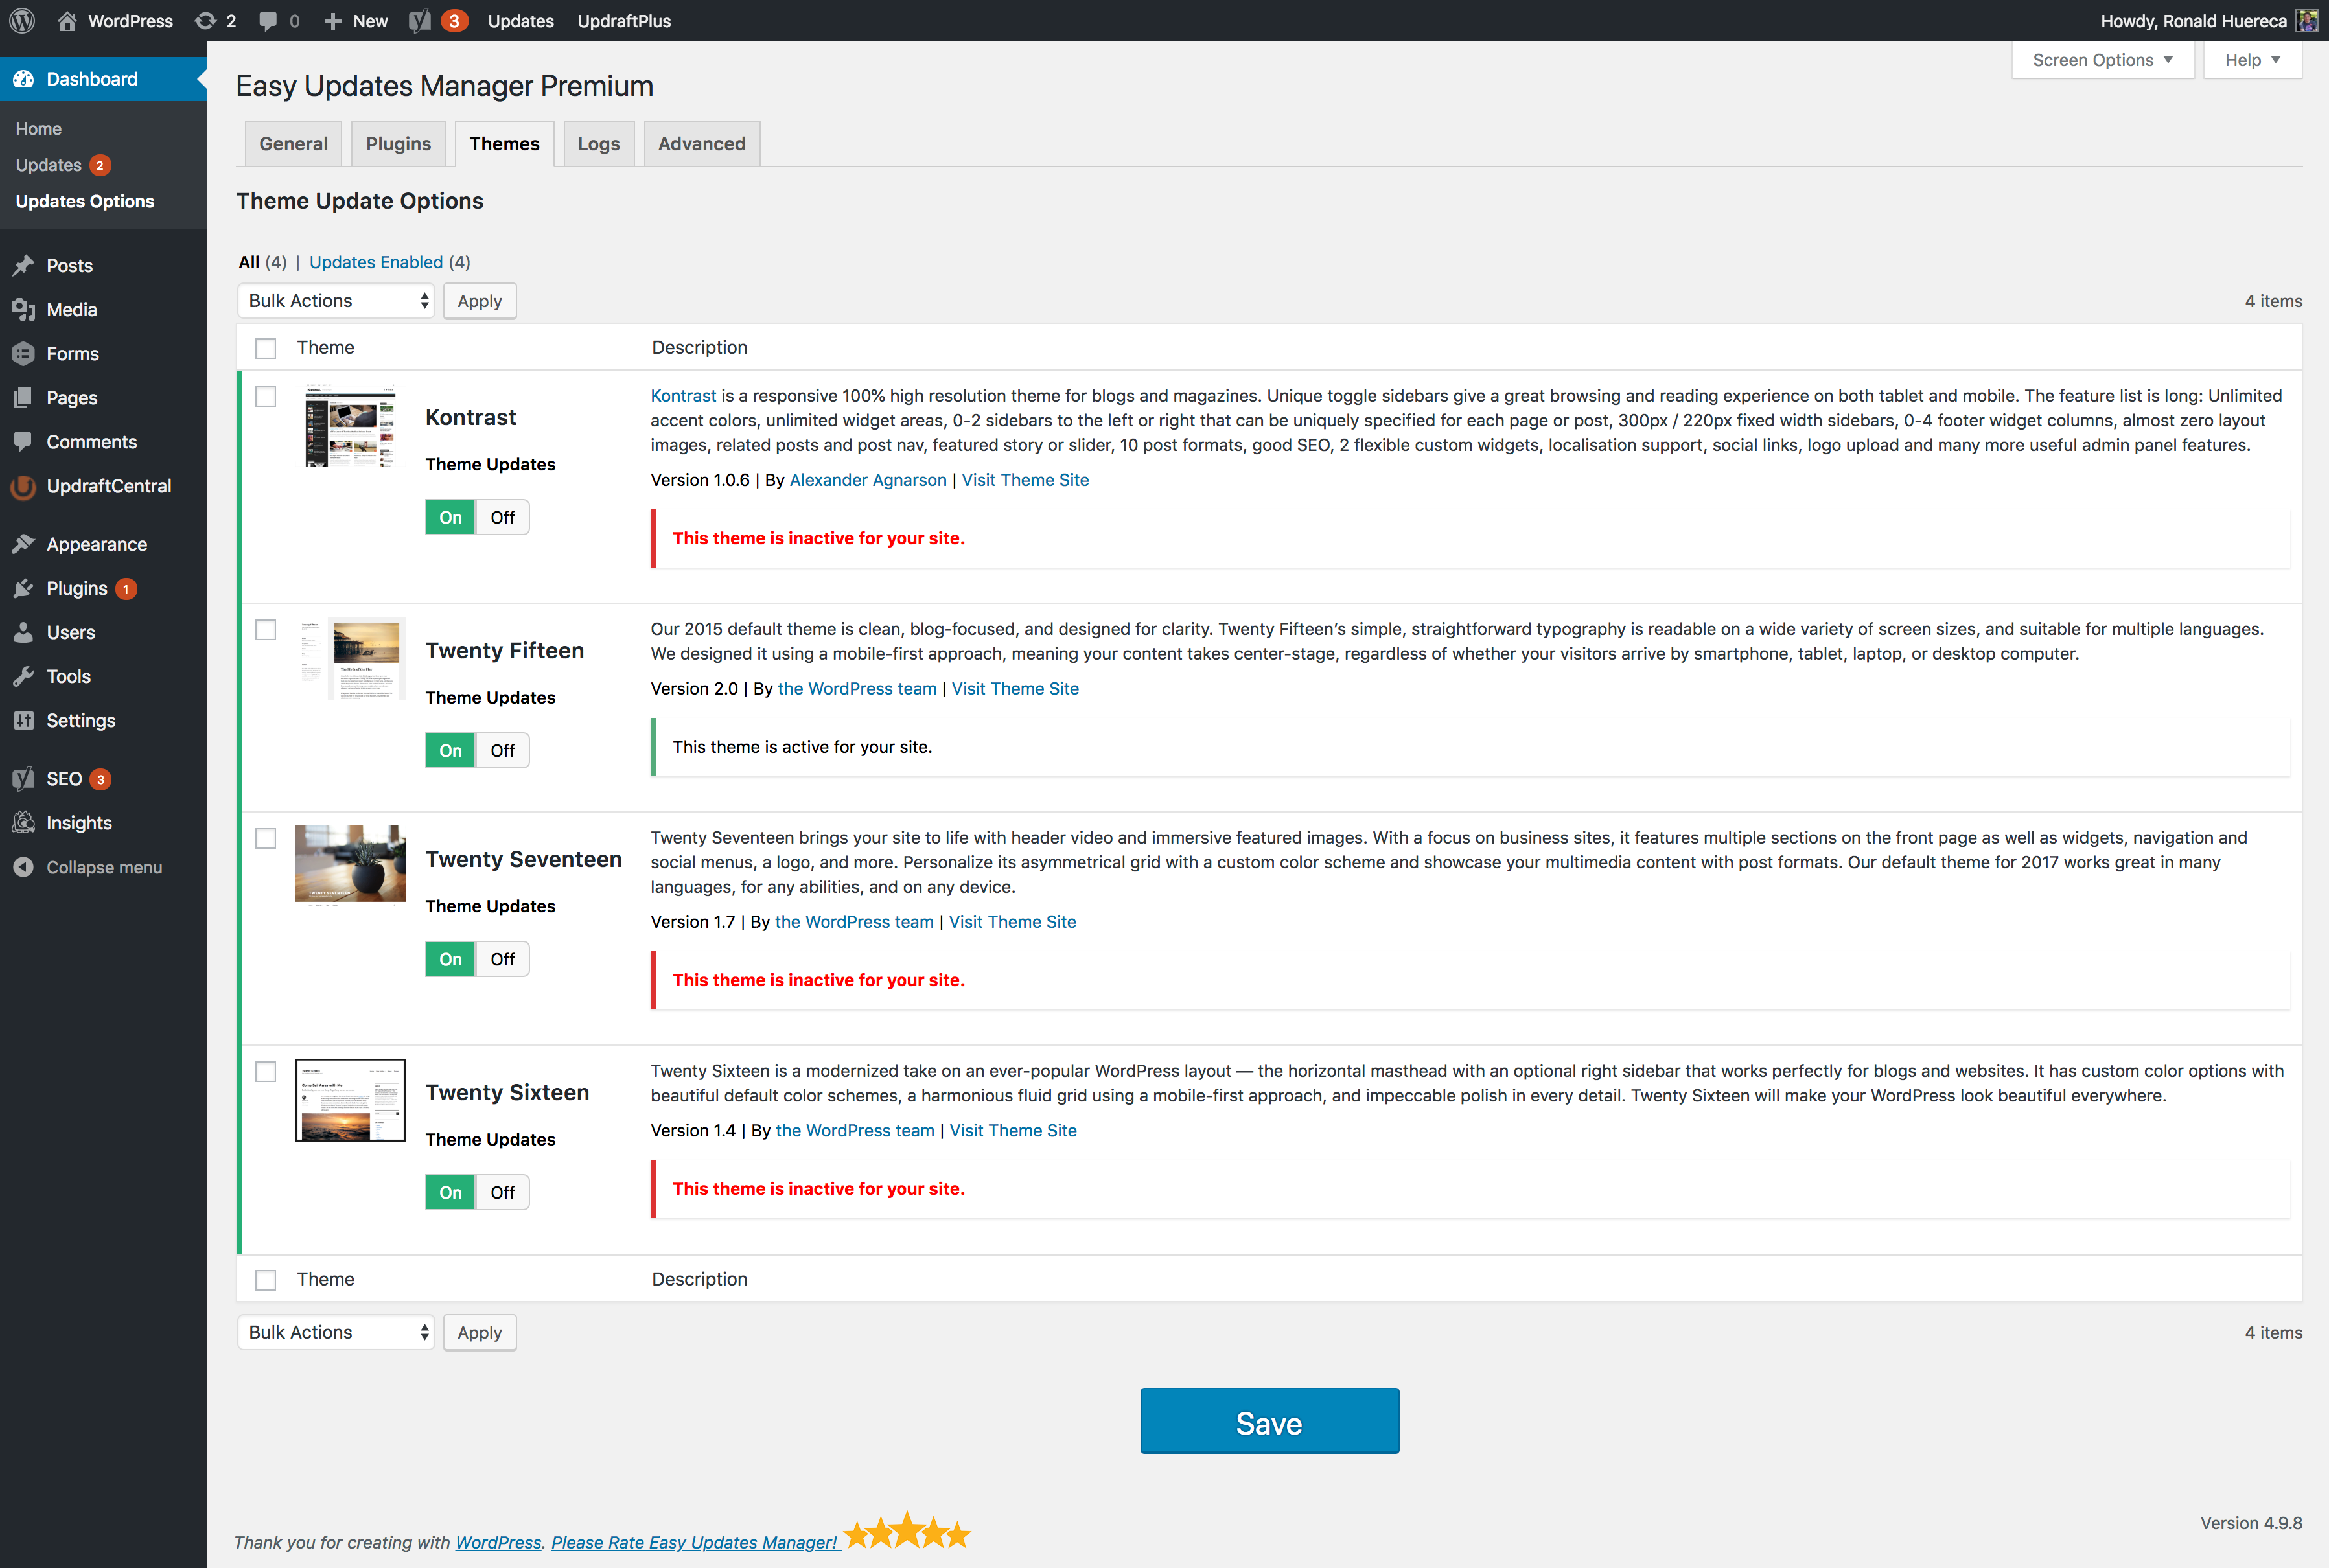Click the Comments speech bubble sidebar icon

24,441
